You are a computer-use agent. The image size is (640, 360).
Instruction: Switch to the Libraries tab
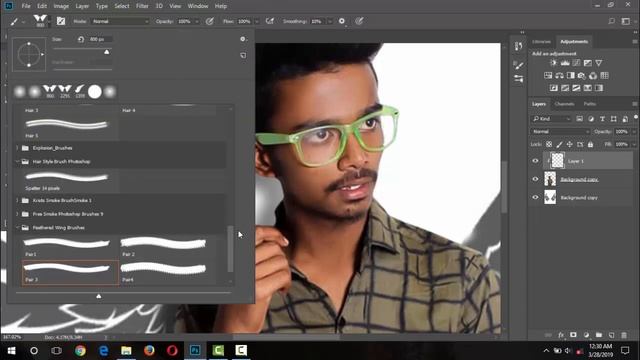pyautogui.click(x=541, y=42)
